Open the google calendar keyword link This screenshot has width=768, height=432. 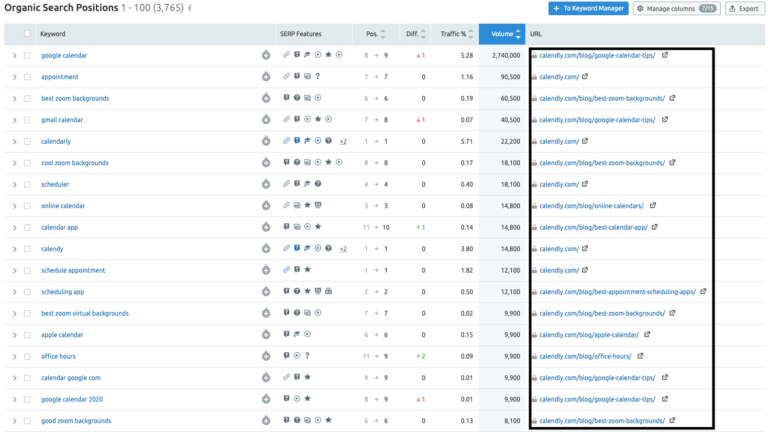click(64, 55)
